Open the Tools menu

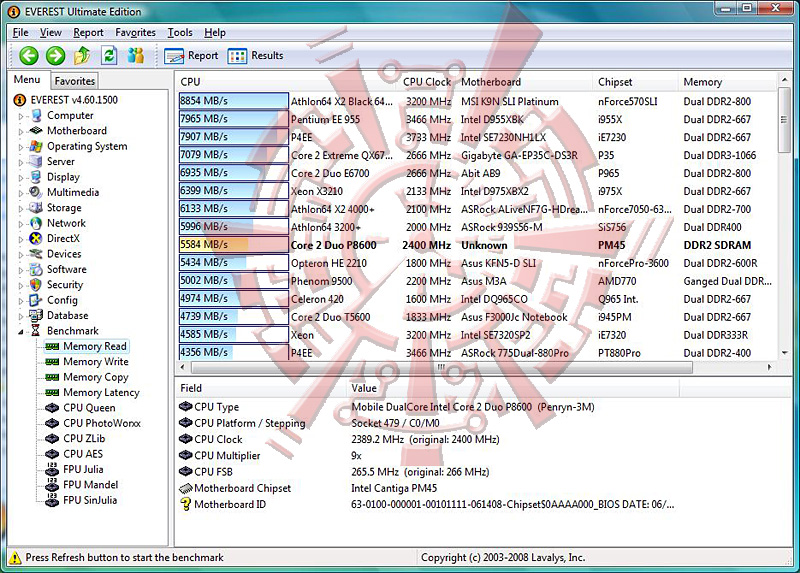click(180, 33)
